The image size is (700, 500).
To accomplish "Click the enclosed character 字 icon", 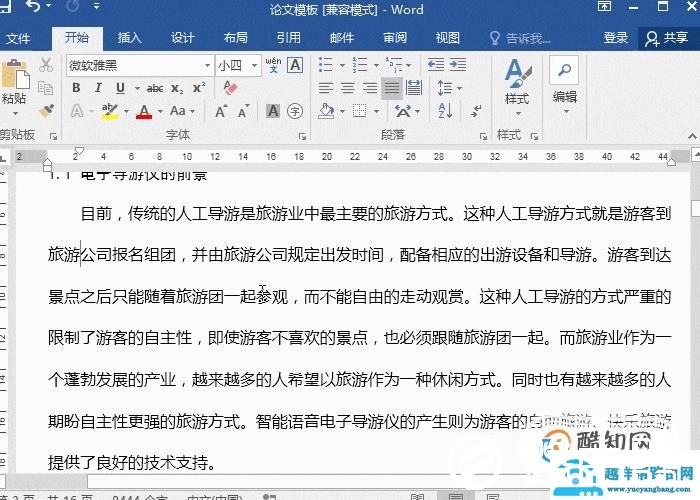I will click(295, 111).
